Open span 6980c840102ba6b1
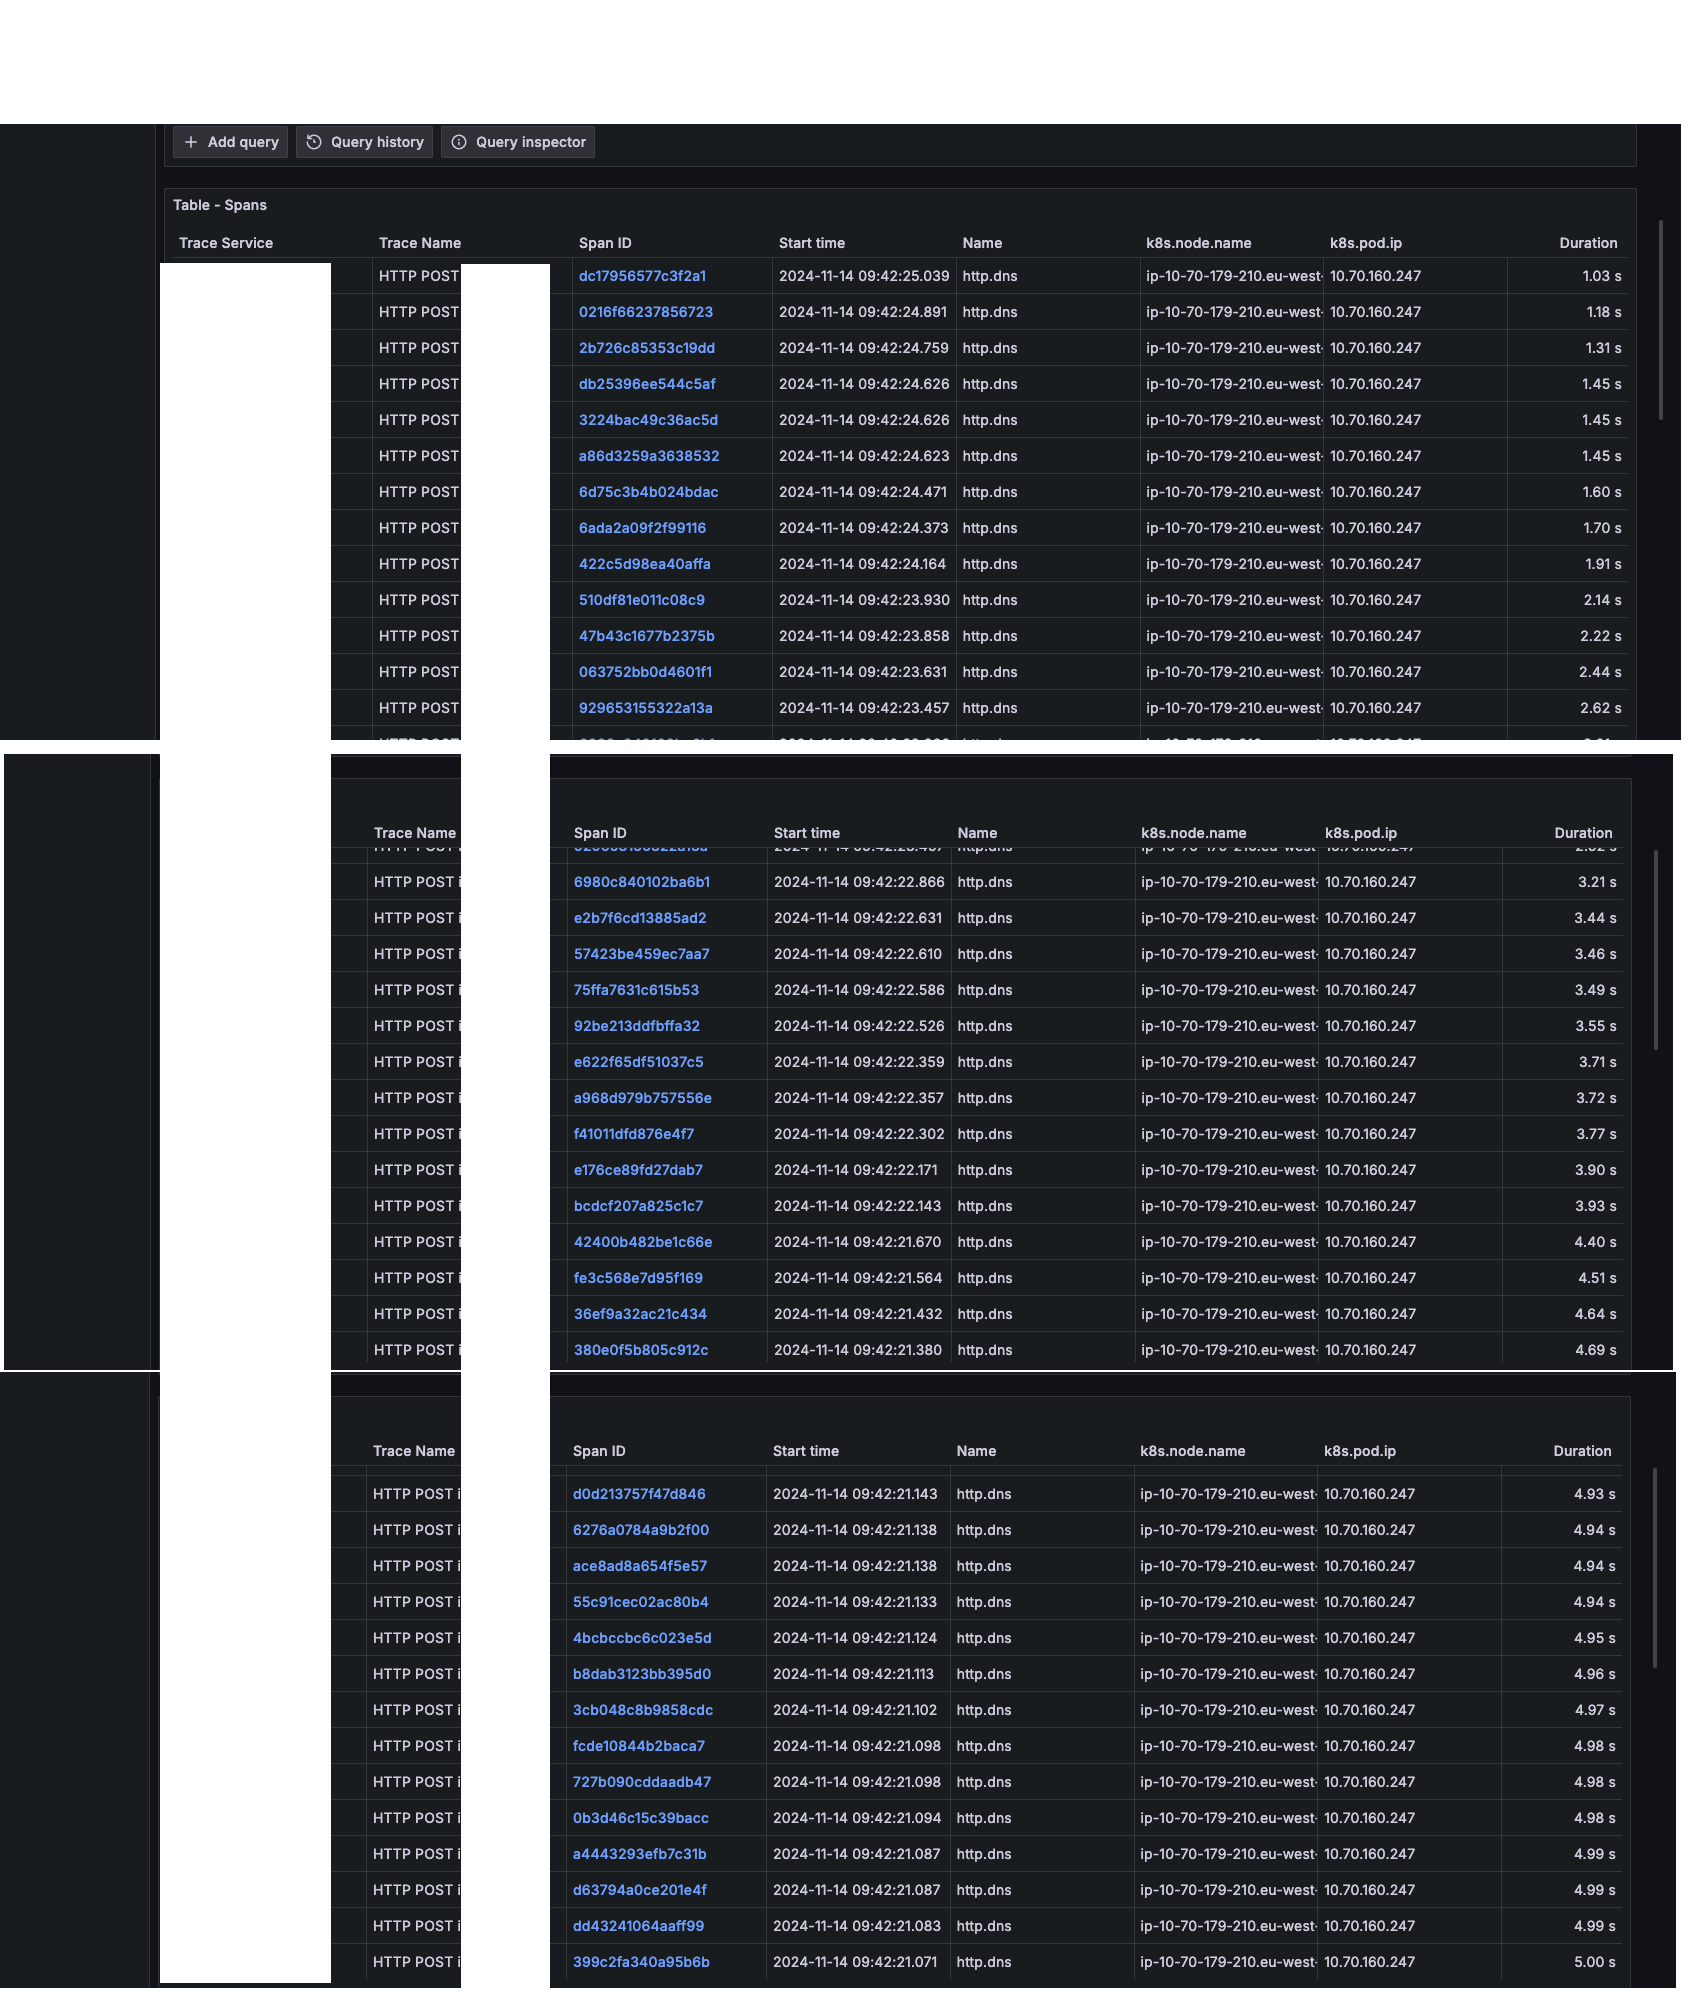This screenshot has height=2000, width=1696. click(642, 882)
